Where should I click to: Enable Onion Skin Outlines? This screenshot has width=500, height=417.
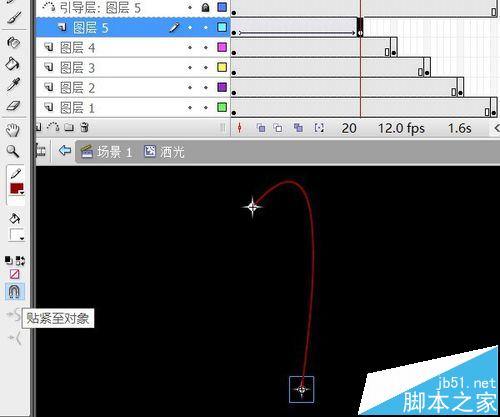[278, 128]
